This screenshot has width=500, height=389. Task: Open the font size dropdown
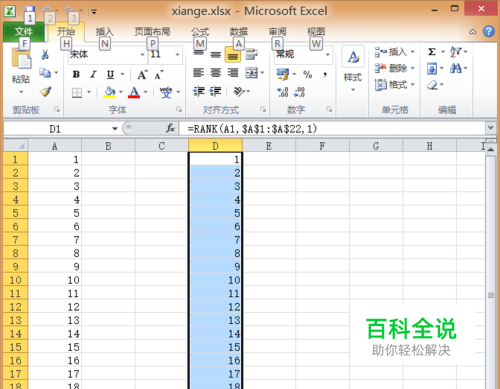click(x=177, y=55)
